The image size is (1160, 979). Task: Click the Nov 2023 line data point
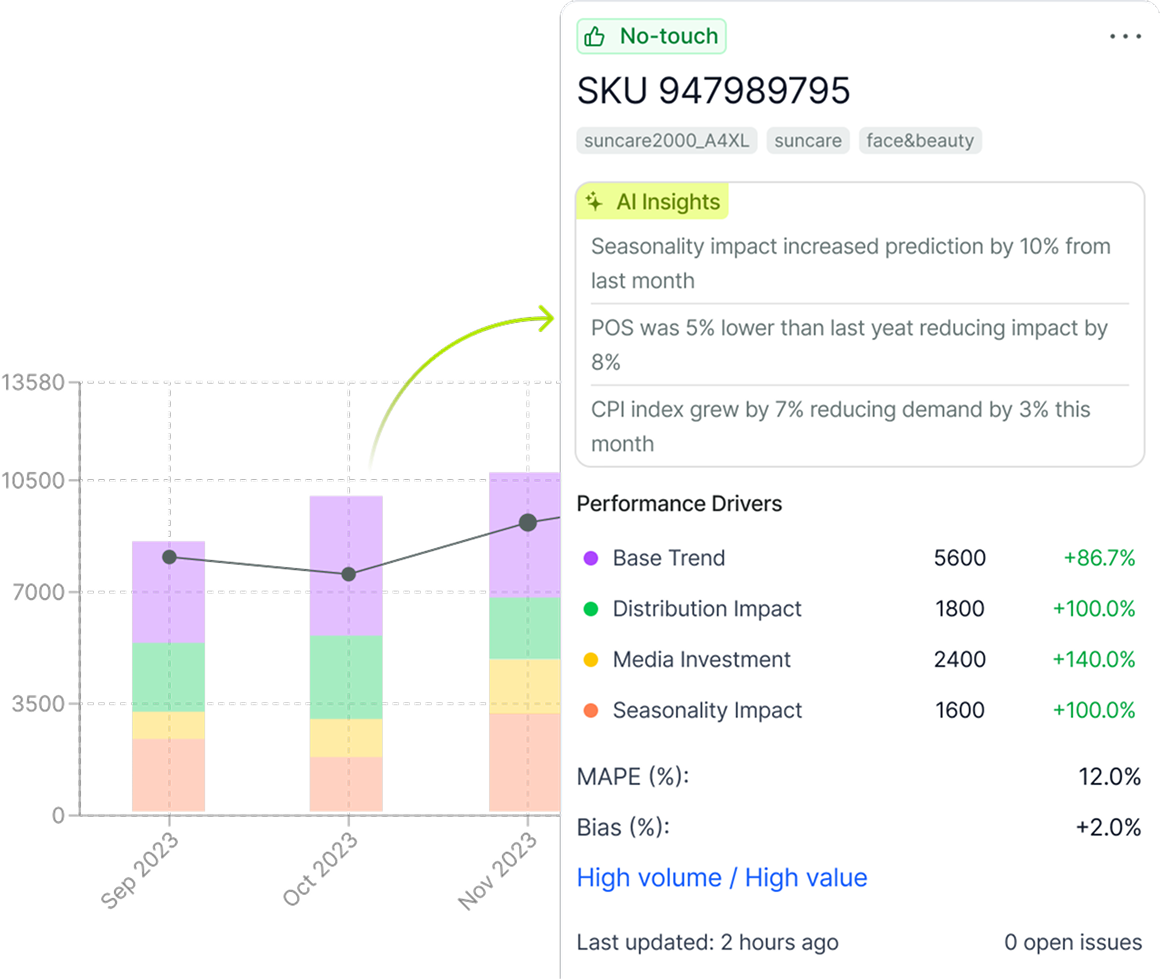coord(527,523)
